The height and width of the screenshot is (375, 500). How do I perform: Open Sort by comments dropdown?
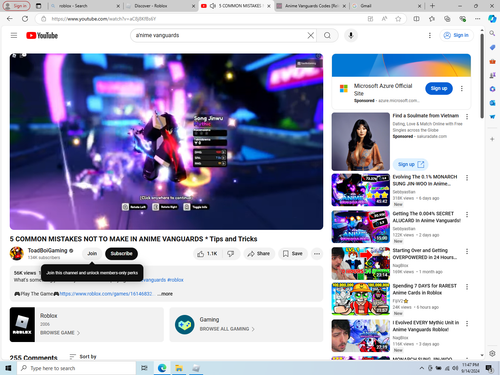click(x=83, y=357)
